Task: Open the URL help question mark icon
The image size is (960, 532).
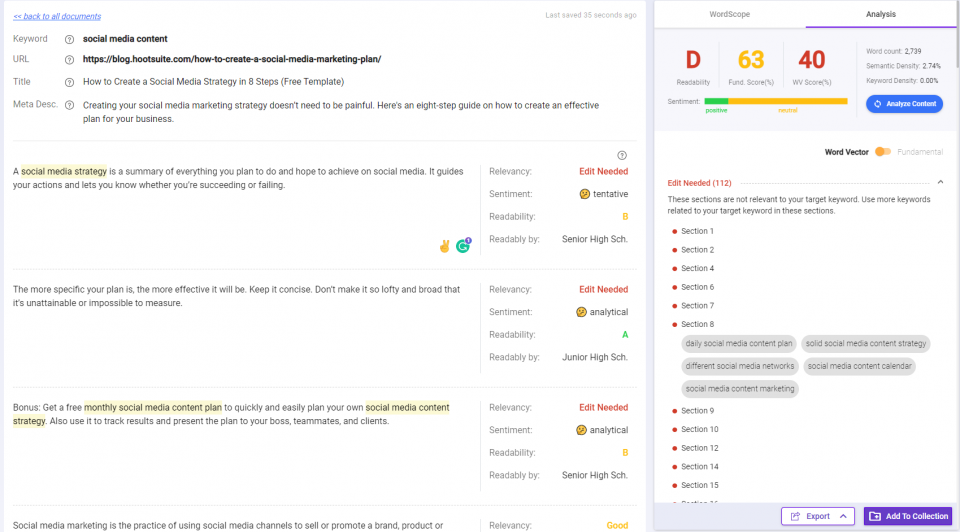Action: tap(69, 59)
